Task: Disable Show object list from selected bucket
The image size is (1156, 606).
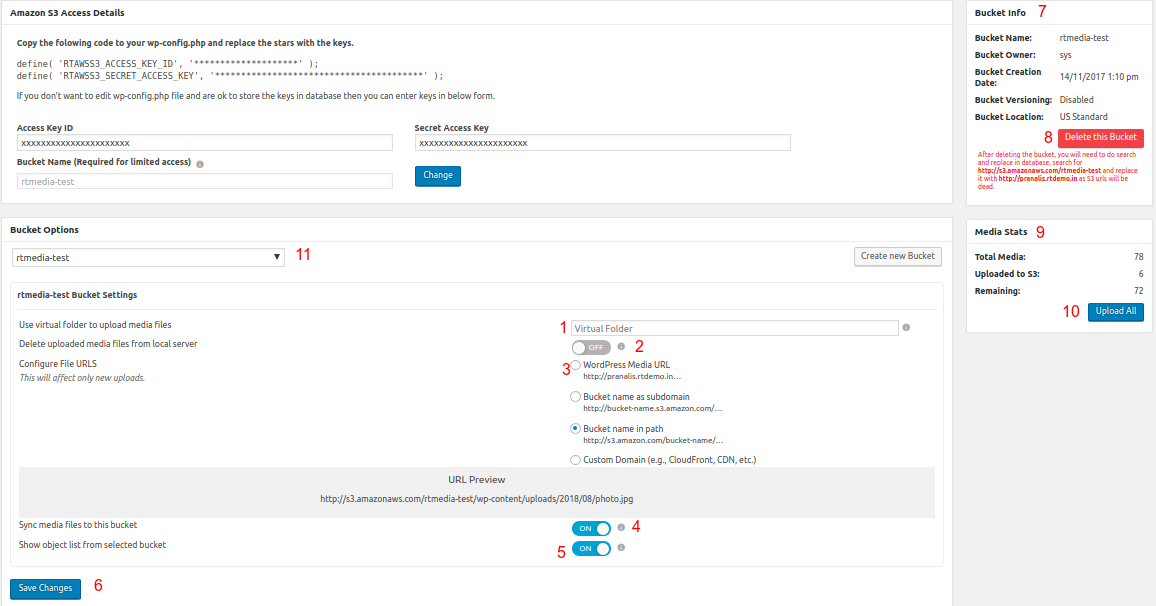Action: pyautogui.click(x=591, y=549)
